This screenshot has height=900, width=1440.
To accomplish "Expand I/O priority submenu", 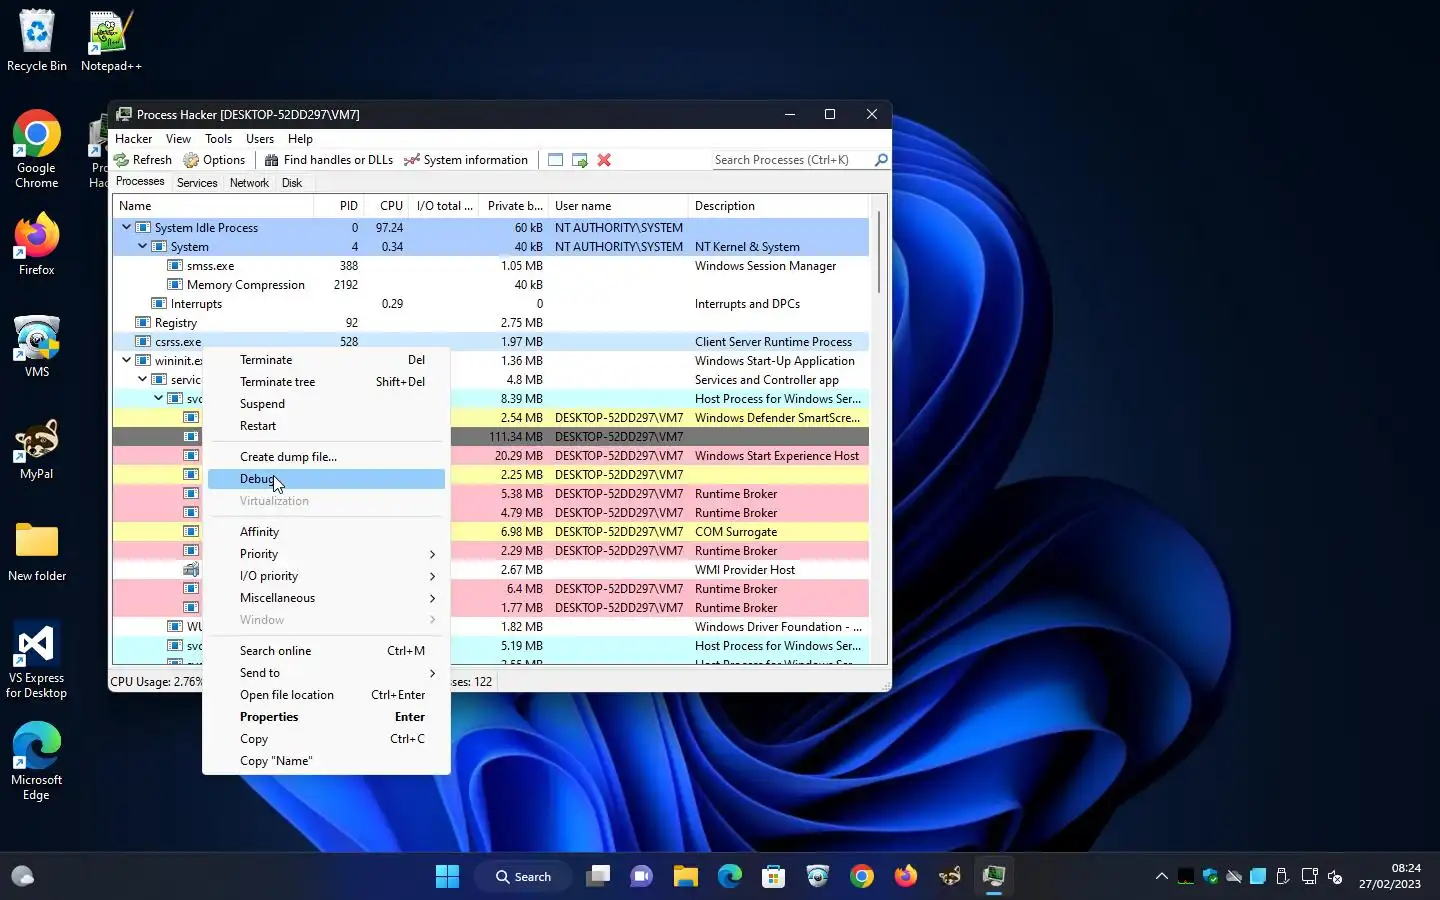I will tap(326, 576).
